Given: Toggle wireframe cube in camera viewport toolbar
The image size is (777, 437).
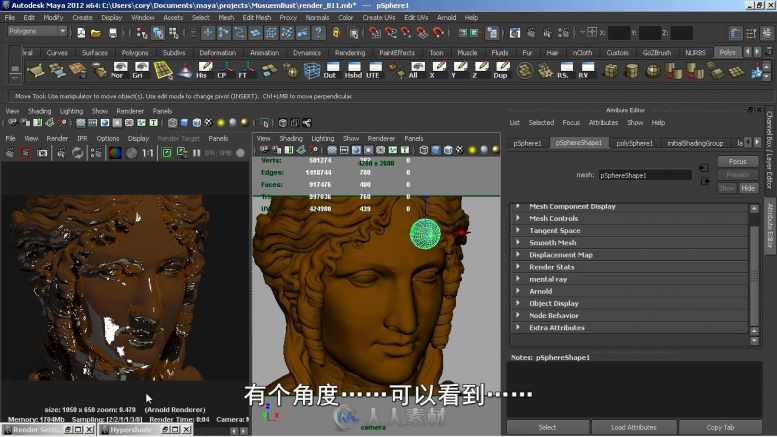Looking at the screenshot, I should tap(424, 150).
